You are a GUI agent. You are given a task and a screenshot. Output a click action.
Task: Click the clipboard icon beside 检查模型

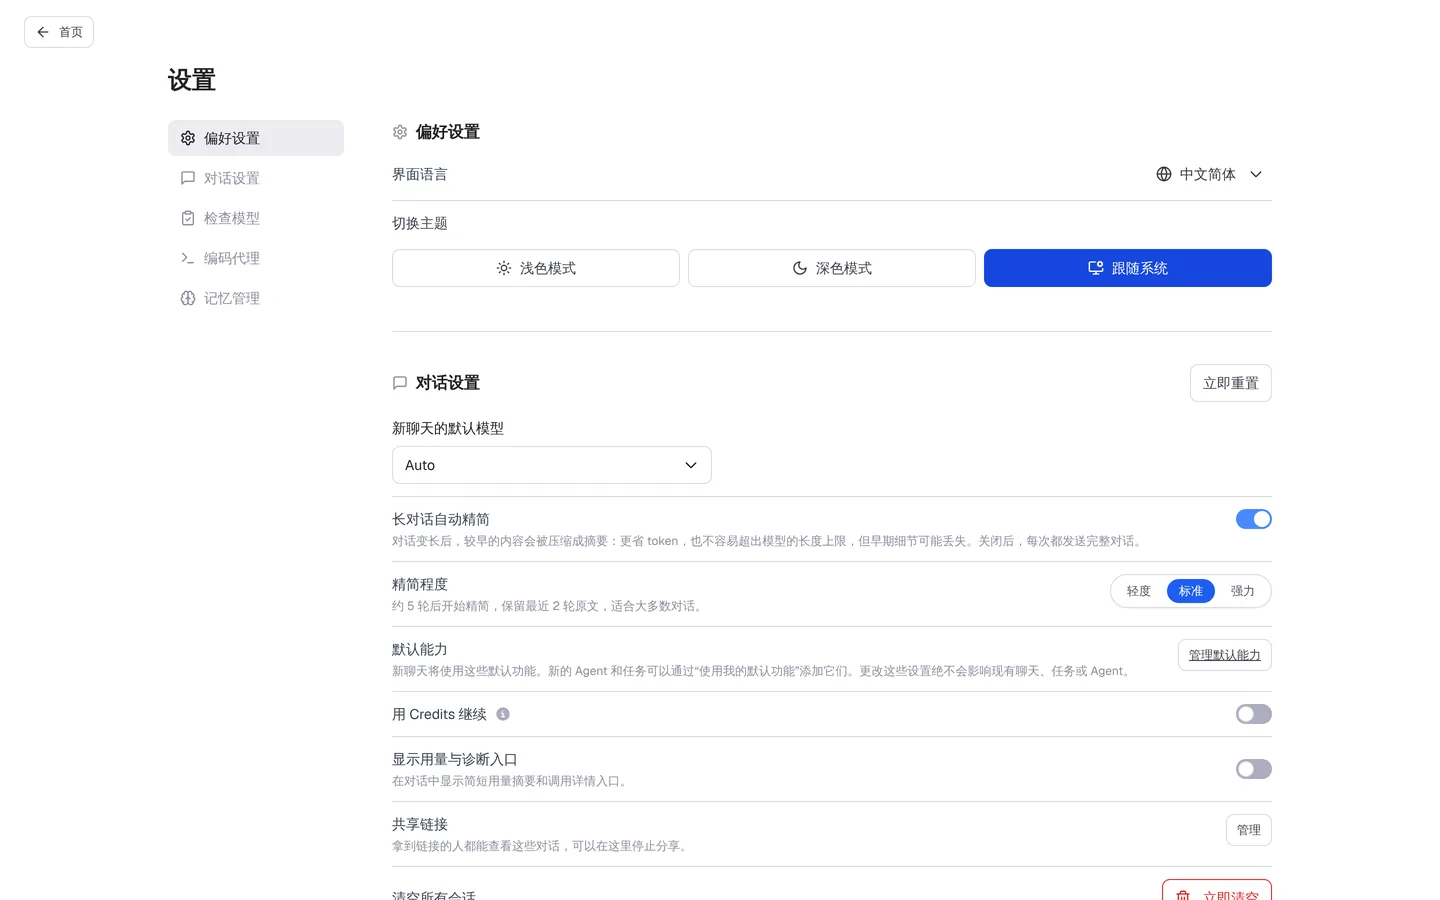coord(188,218)
